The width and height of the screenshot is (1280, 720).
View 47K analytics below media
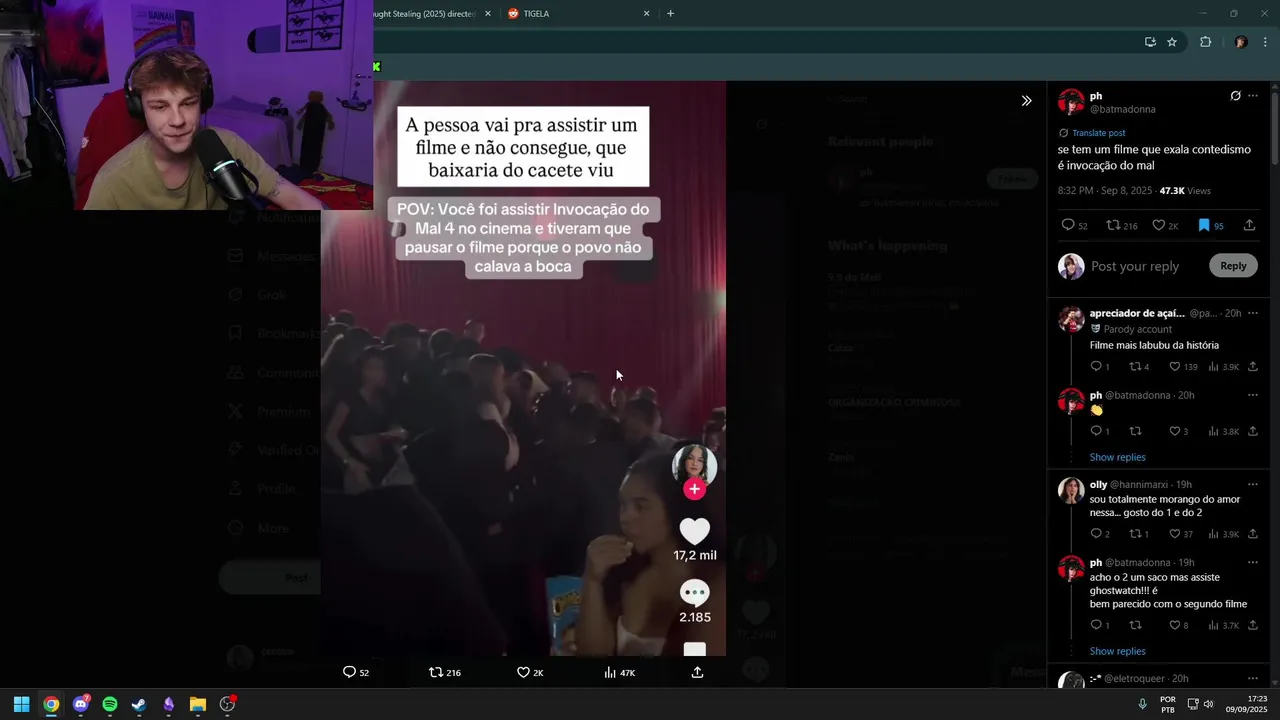[x=620, y=673]
